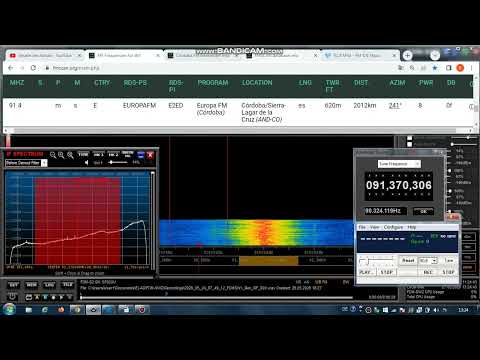Screen dimensions: 480x360
Task: Click the second top-row button in SDR control bar
Action: (32, 285)
